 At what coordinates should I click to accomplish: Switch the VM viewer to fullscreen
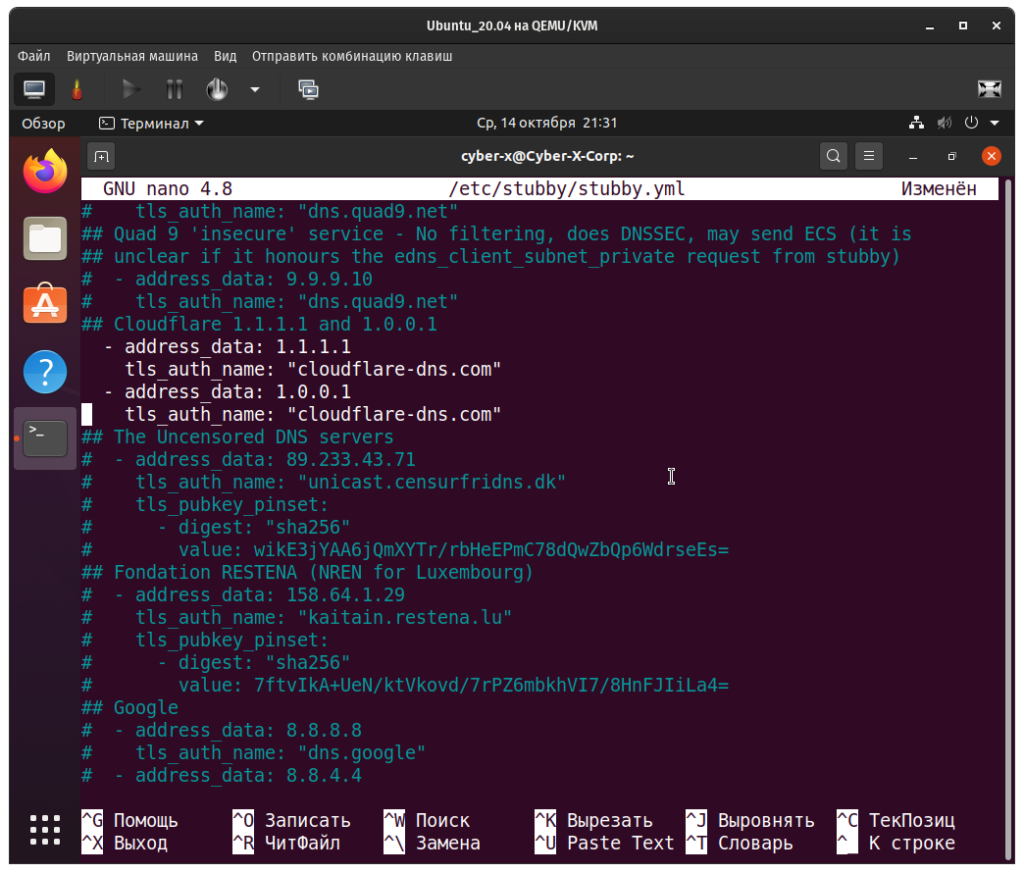pyautogui.click(x=988, y=89)
